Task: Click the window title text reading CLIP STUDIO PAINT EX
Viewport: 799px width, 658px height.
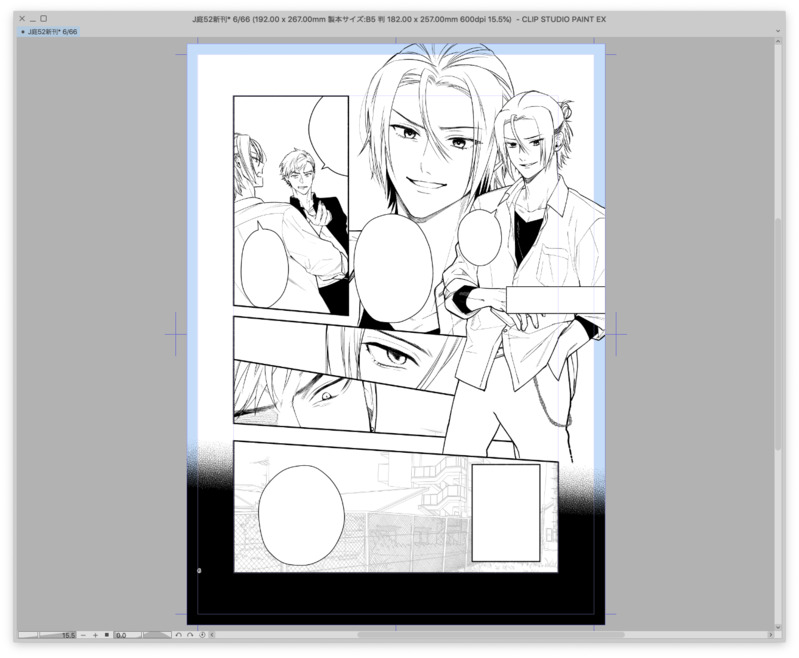Action: pos(564,19)
